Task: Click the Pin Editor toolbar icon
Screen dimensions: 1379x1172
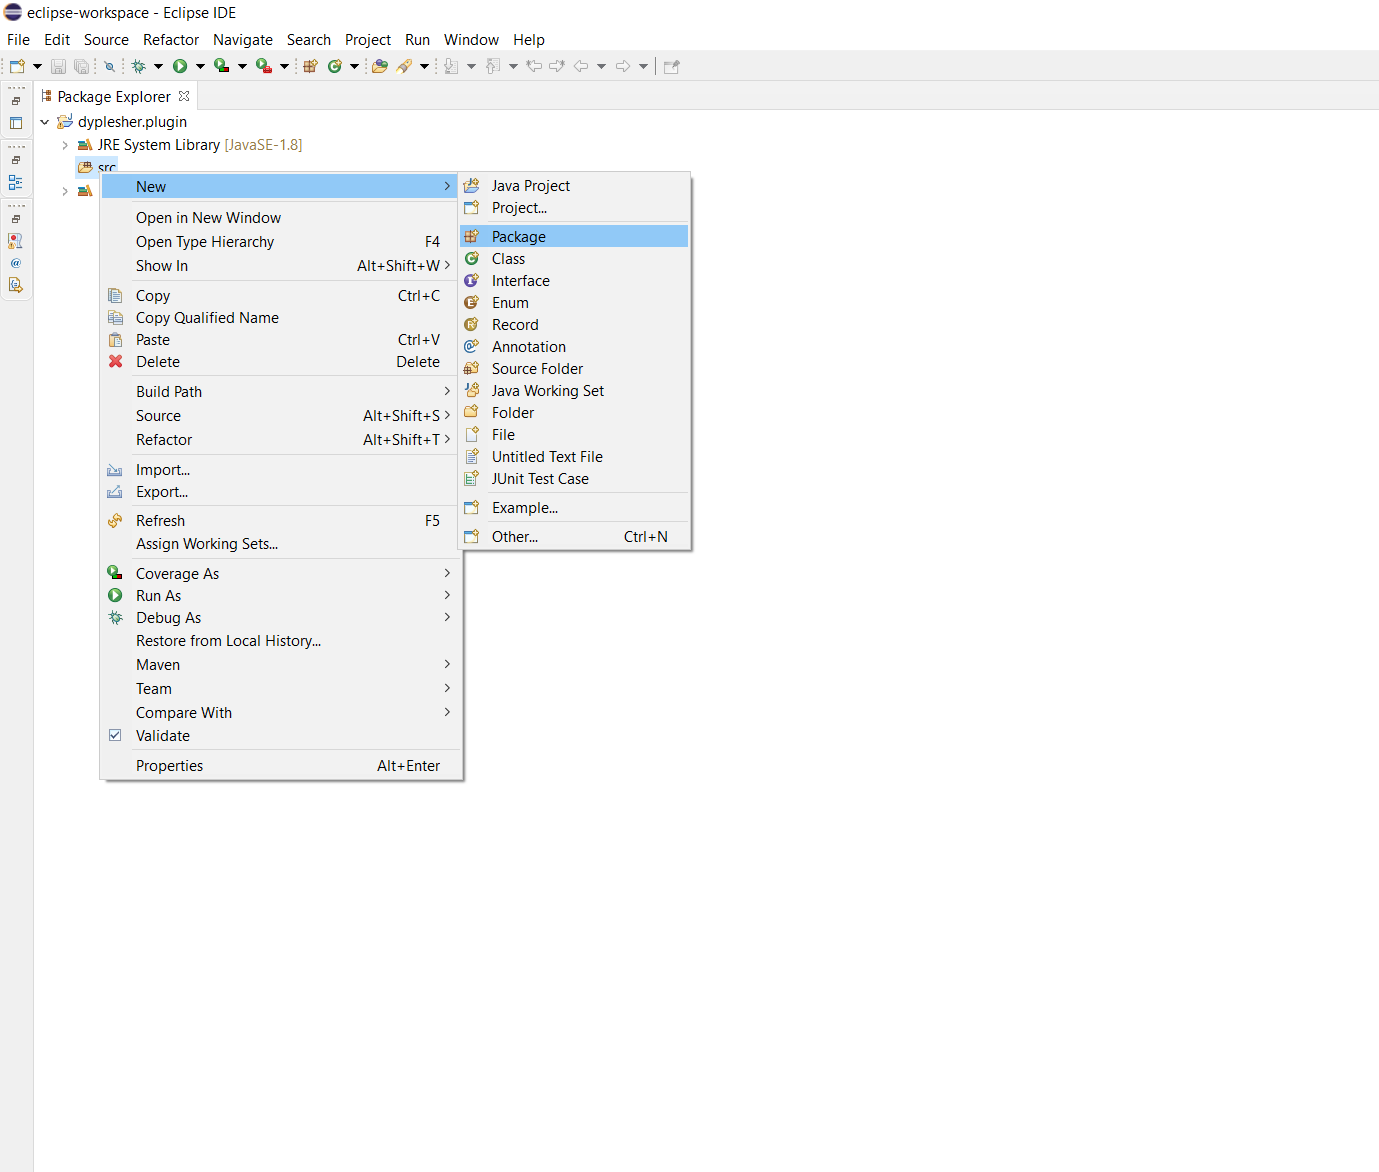Action: (x=672, y=66)
